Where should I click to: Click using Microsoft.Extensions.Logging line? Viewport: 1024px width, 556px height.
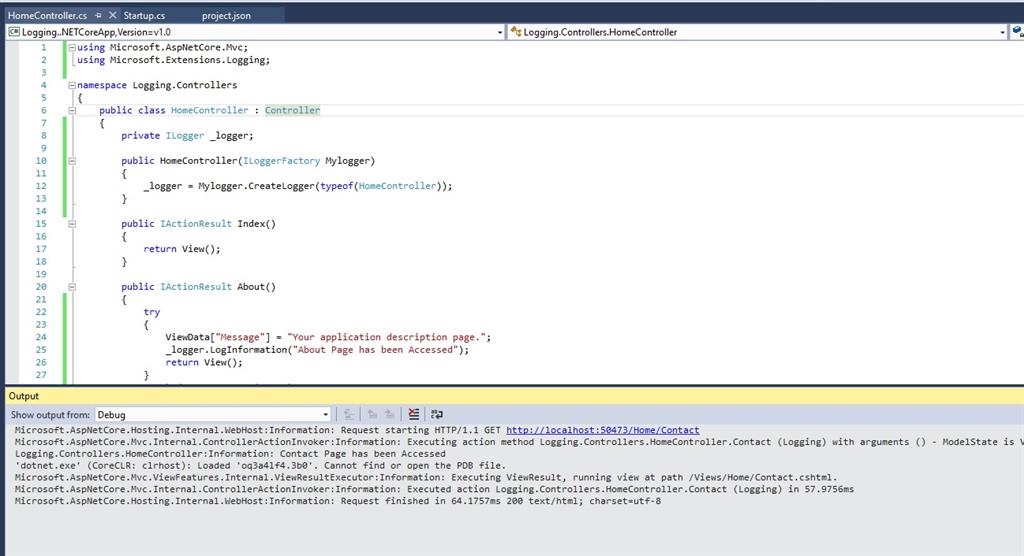coord(173,60)
